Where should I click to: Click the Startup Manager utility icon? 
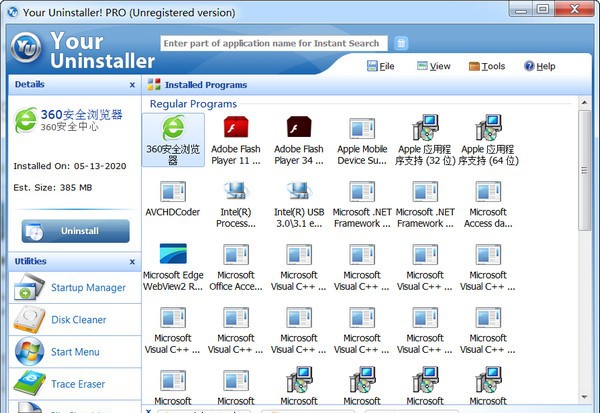(29, 287)
